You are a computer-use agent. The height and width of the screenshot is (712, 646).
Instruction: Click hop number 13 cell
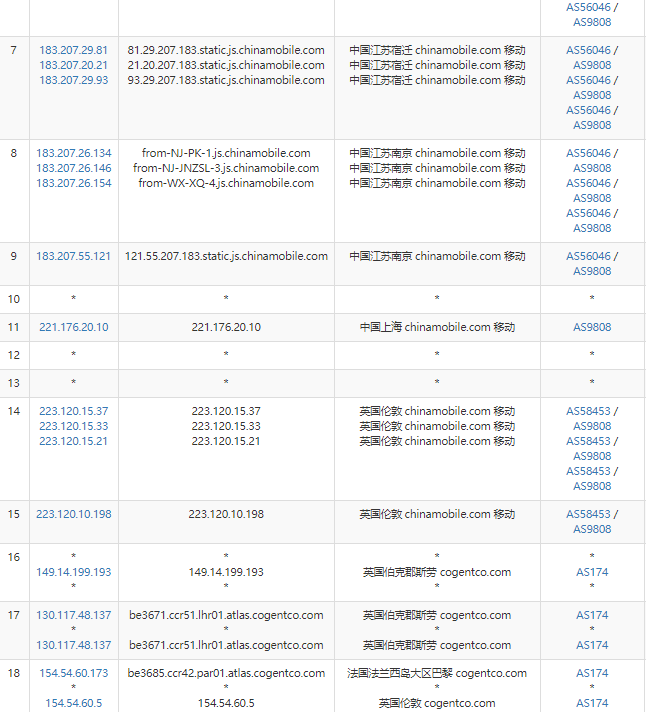[x=14, y=383]
